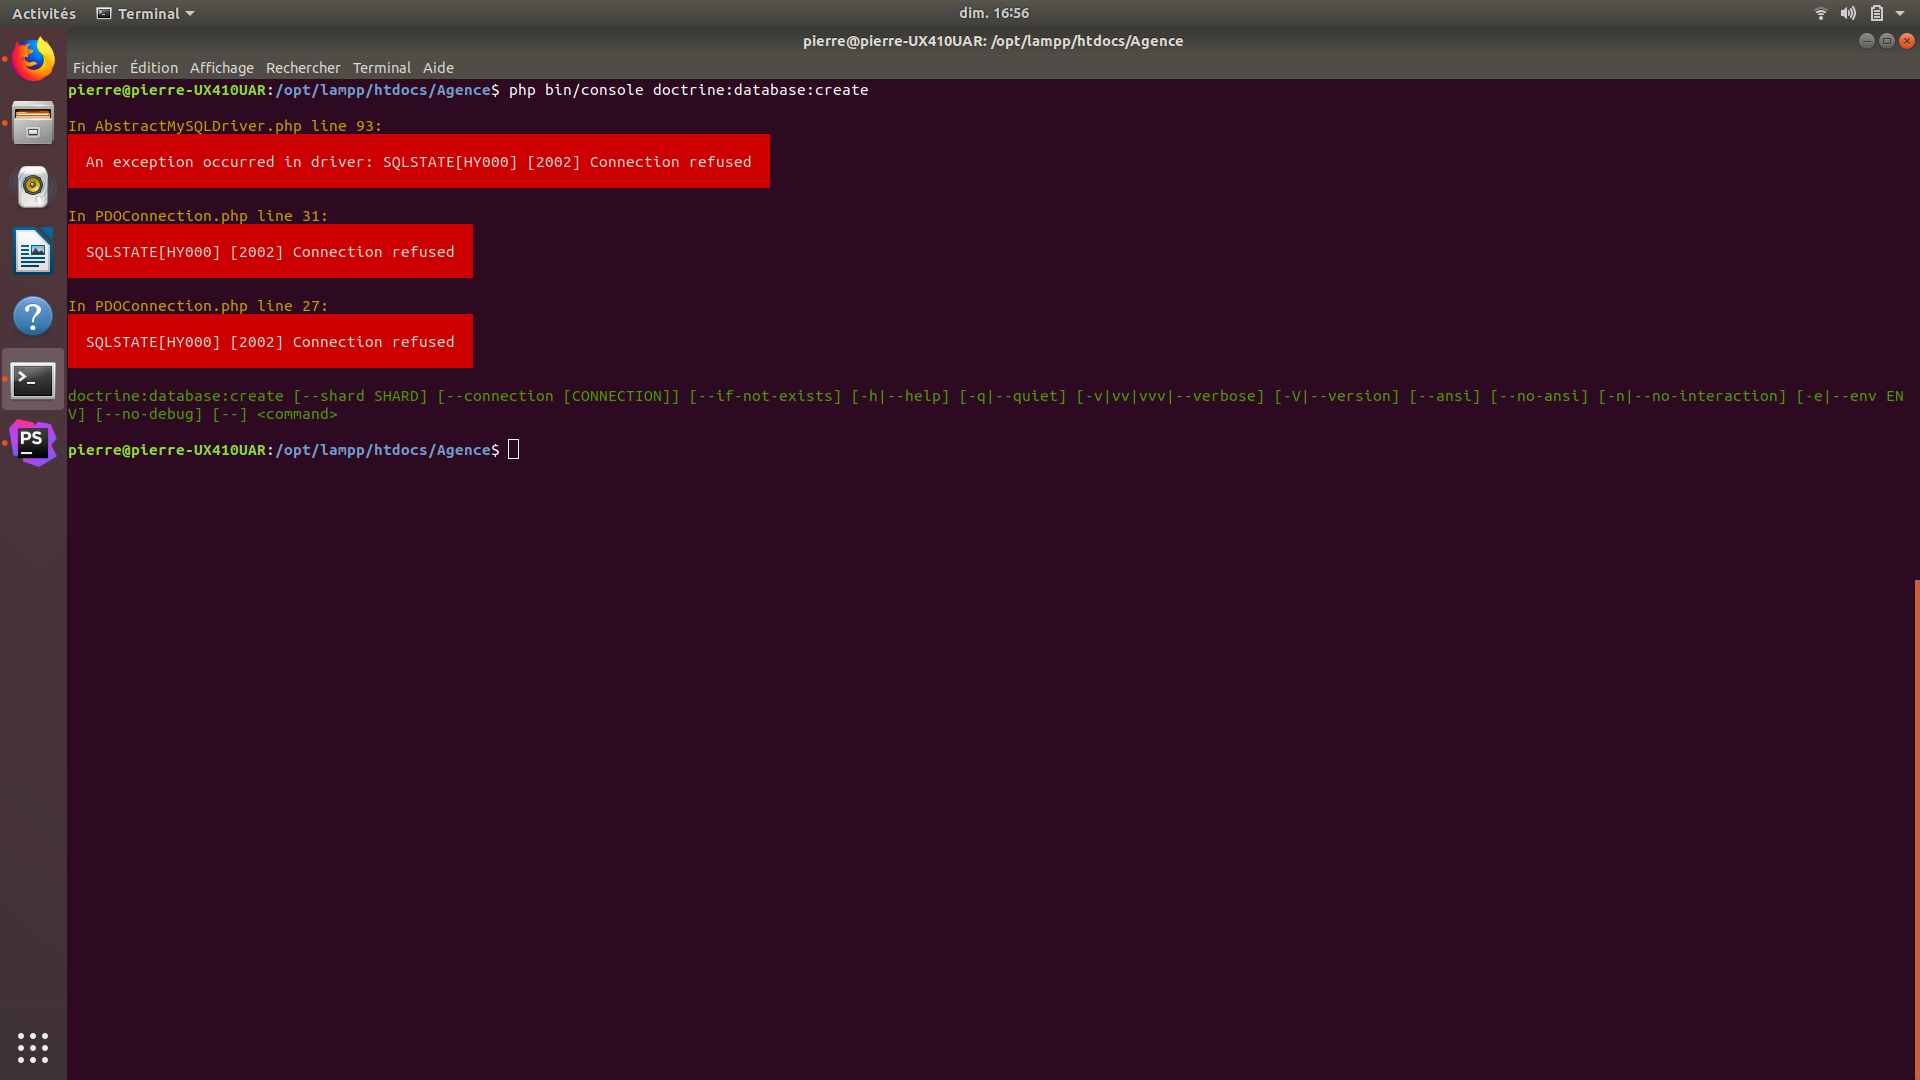Click the volume speaker indicator

click(1848, 13)
